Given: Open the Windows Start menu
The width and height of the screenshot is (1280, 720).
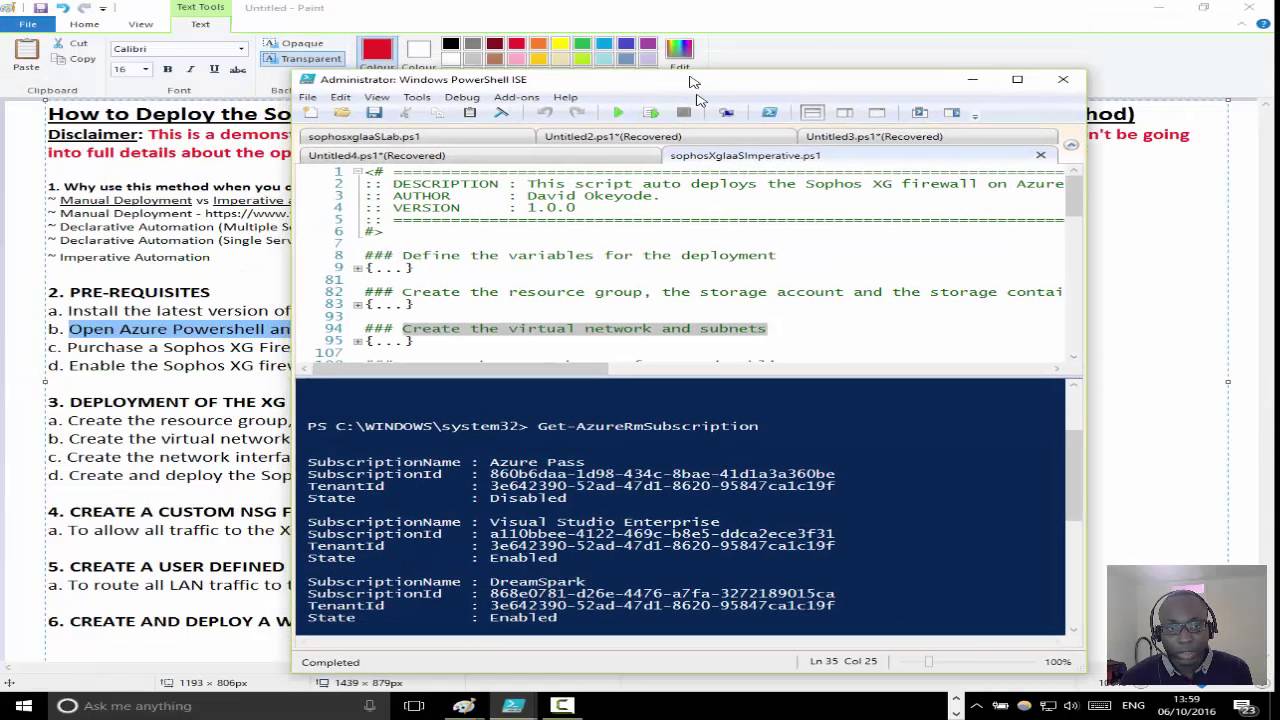Looking at the screenshot, I should [24, 706].
